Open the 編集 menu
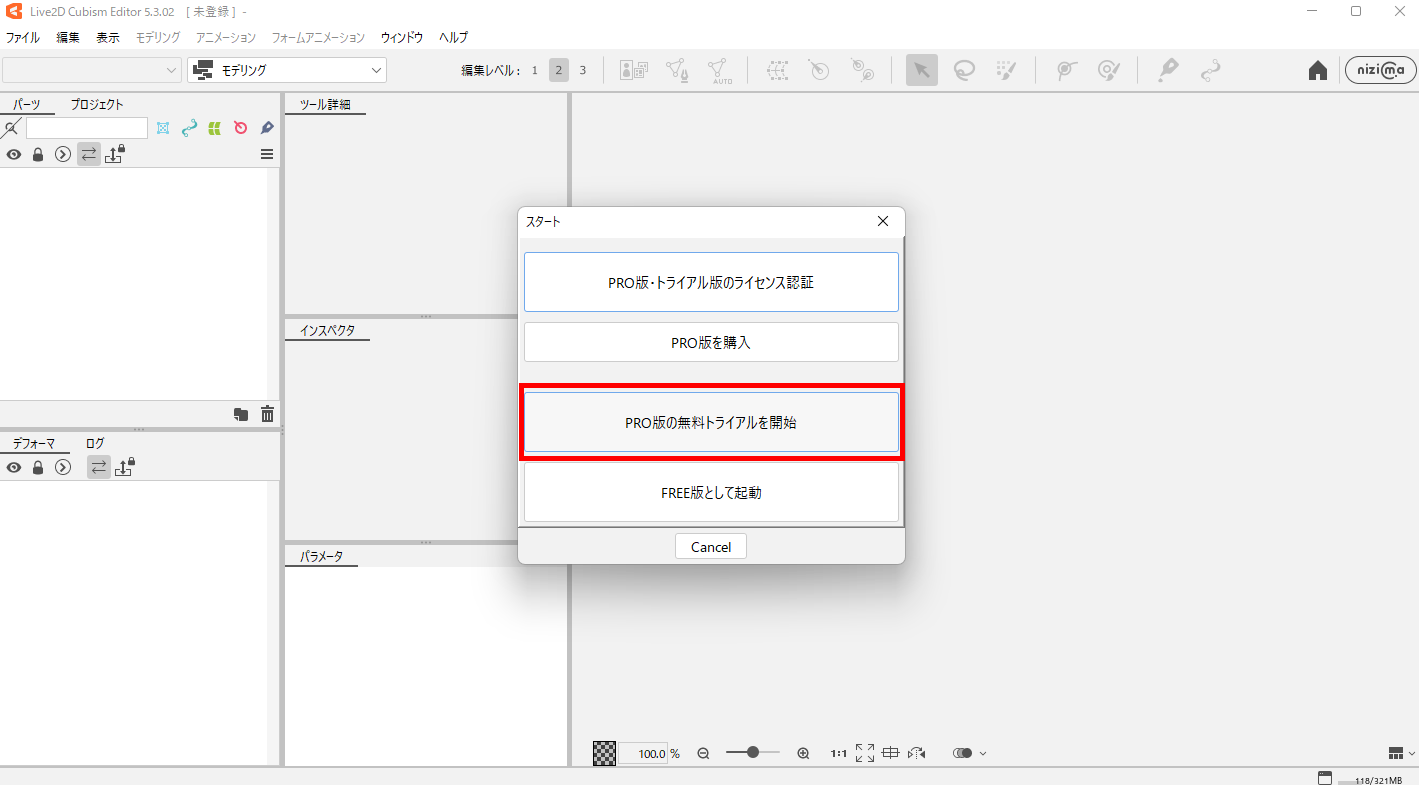The width and height of the screenshot is (1419, 785). 68,37
